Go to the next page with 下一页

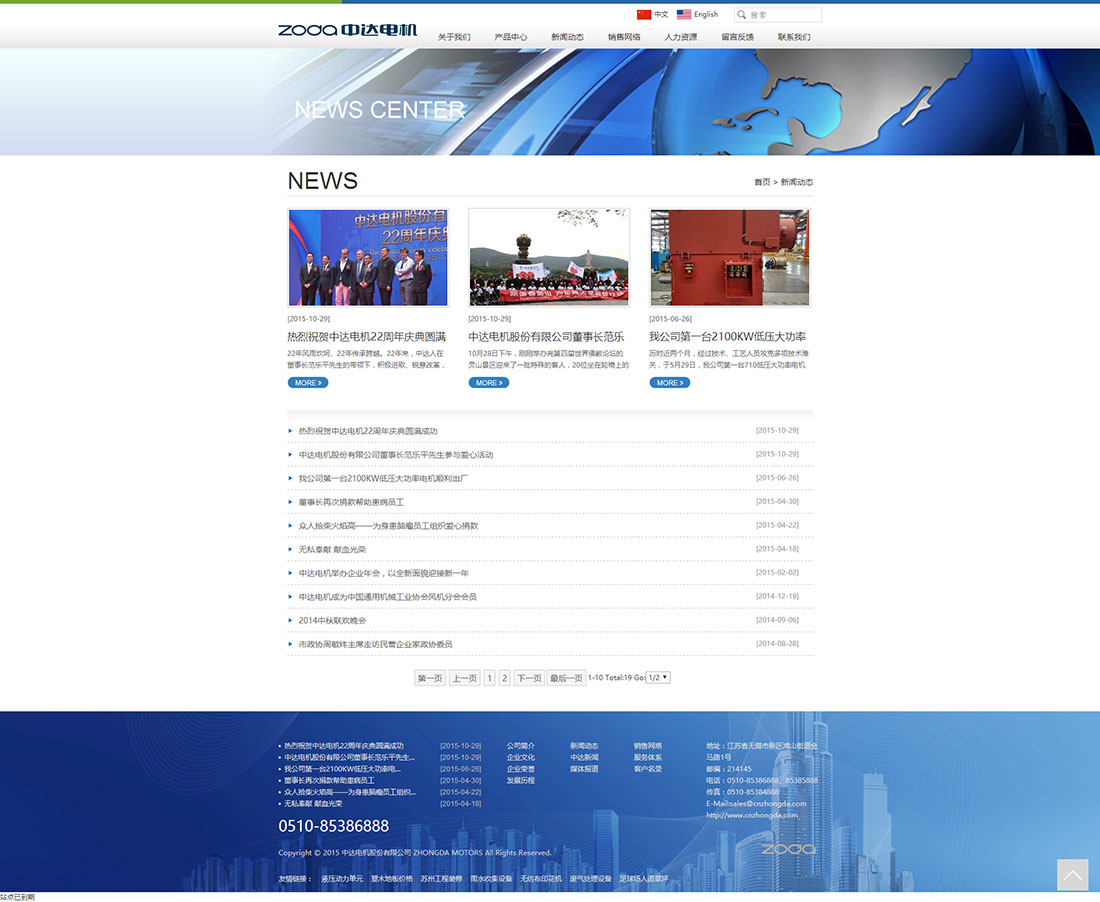tap(529, 678)
